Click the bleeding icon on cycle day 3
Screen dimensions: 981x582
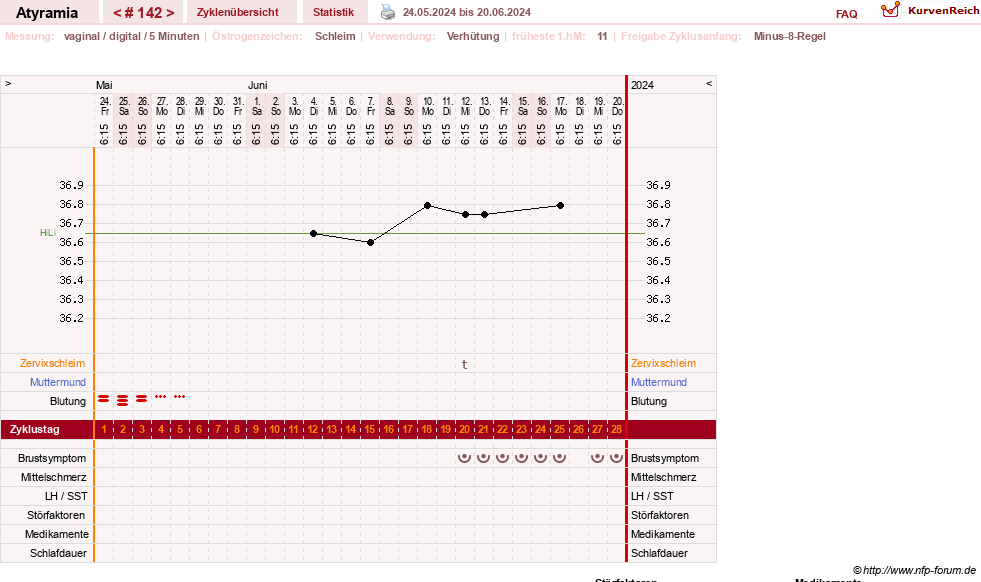click(x=141, y=399)
